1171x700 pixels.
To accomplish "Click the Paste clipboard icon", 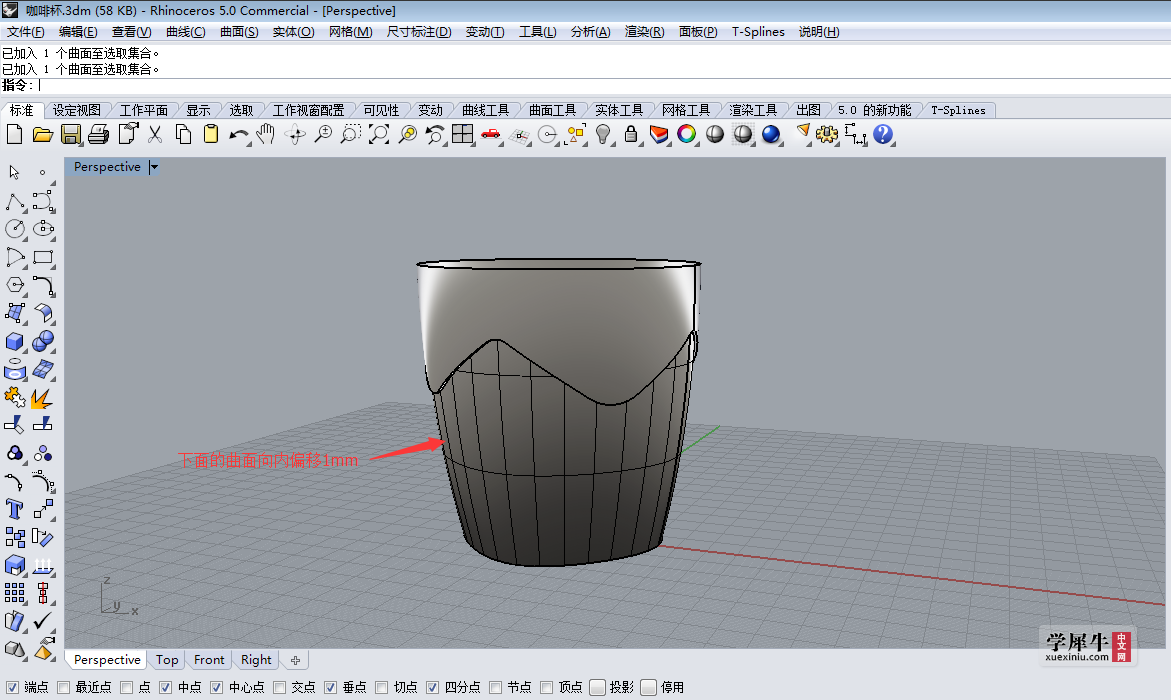I will point(211,134).
